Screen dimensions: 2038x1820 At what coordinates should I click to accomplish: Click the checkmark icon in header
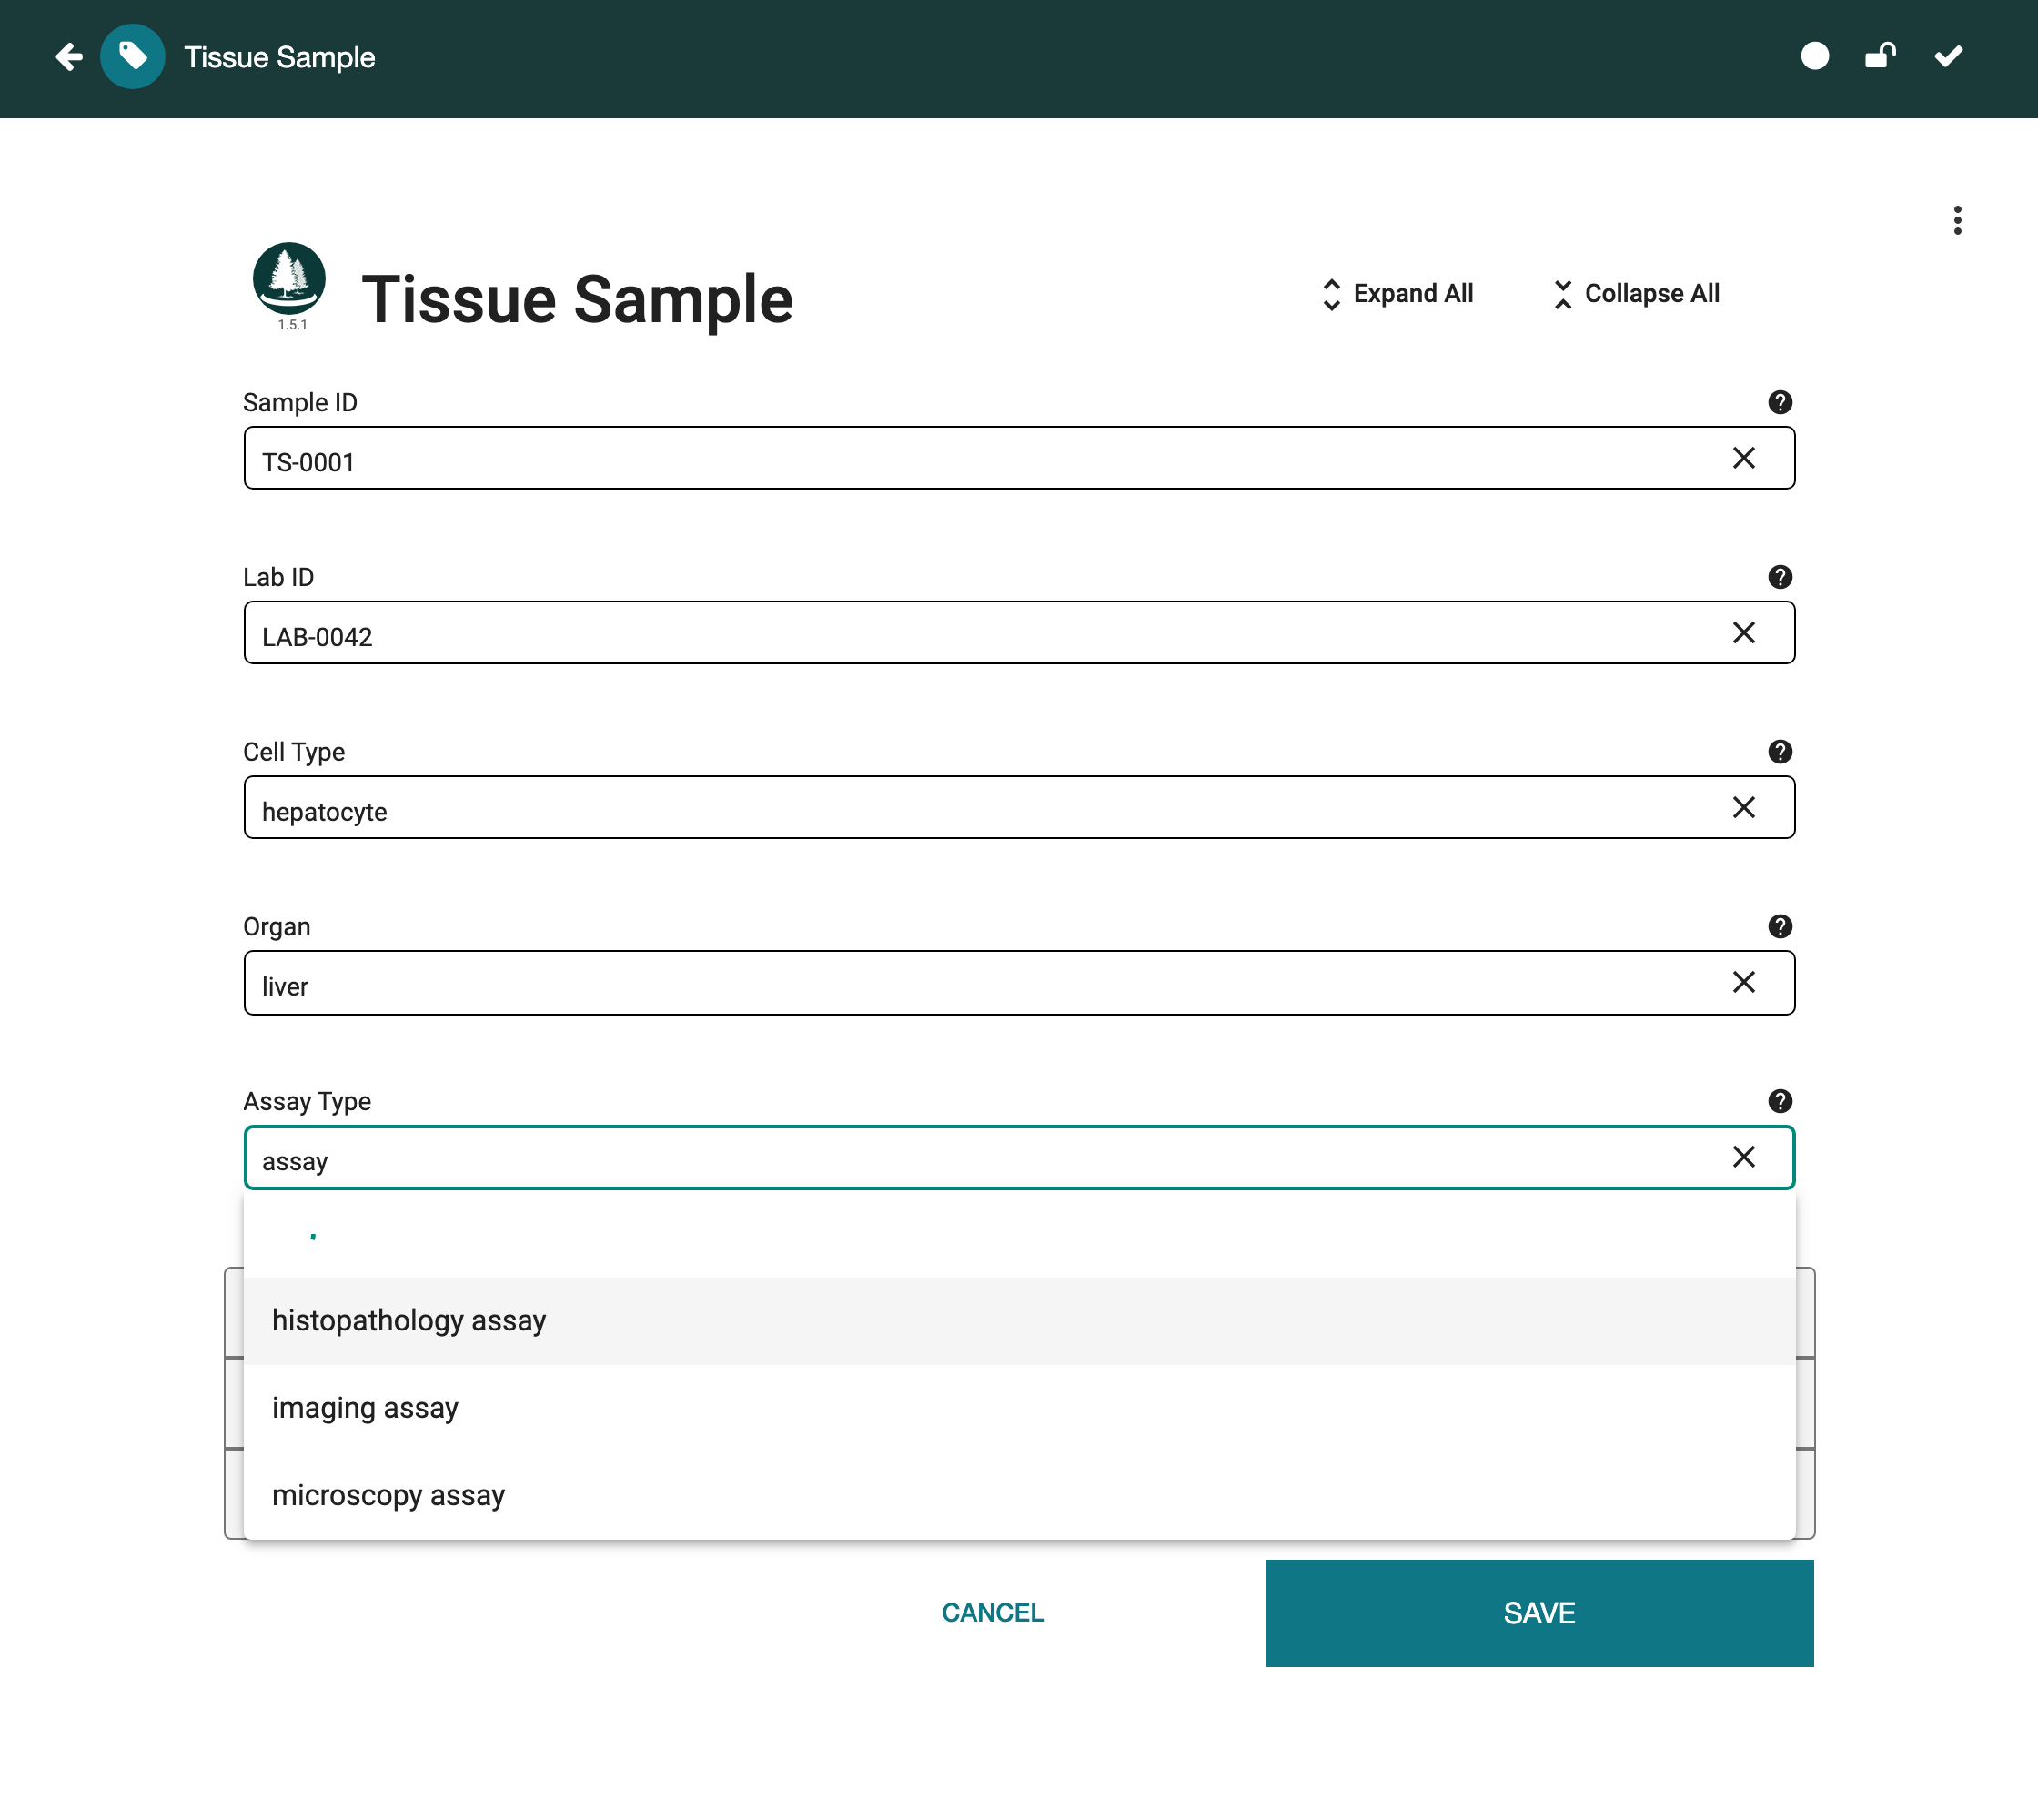coord(1948,56)
